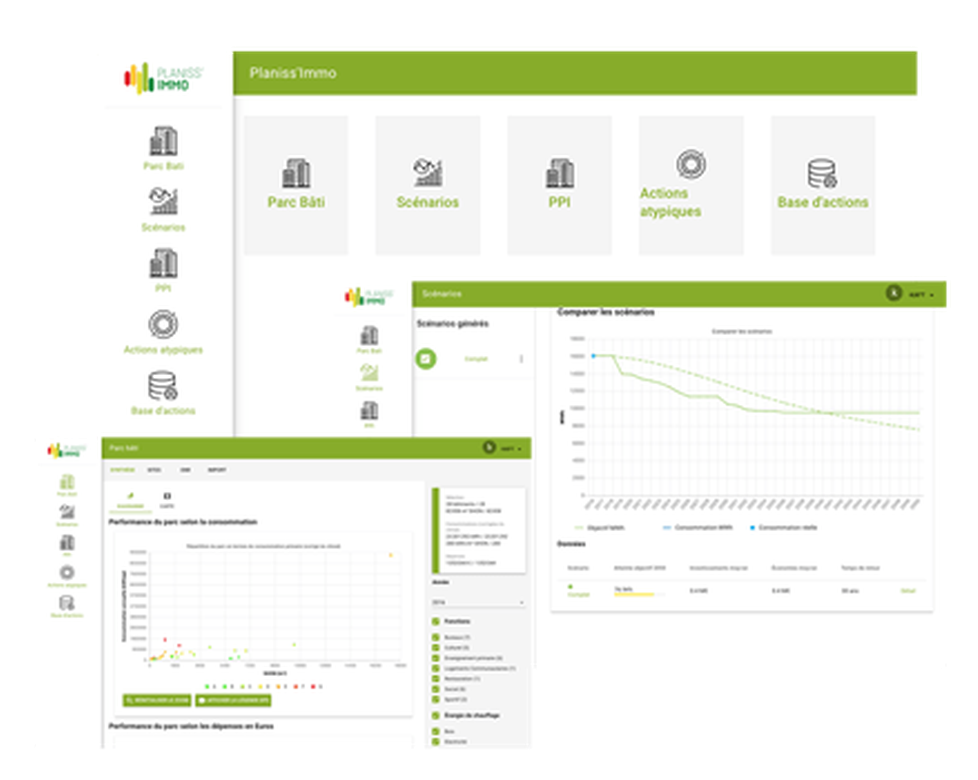
Task: Click Réinitialiser le zoom button
Action: click(x=157, y=700)
